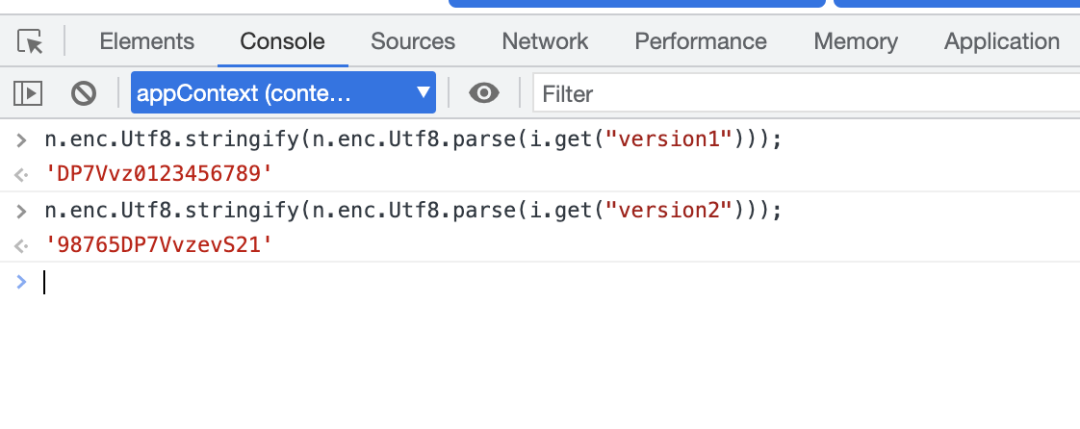Open the Sources tab

[x=413, y=42]
